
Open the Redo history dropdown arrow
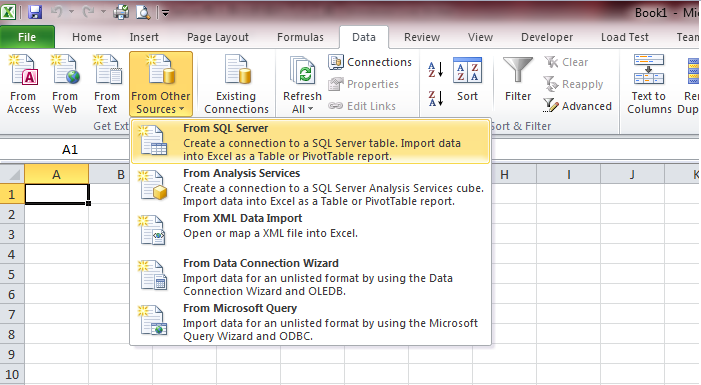point(103,12)
